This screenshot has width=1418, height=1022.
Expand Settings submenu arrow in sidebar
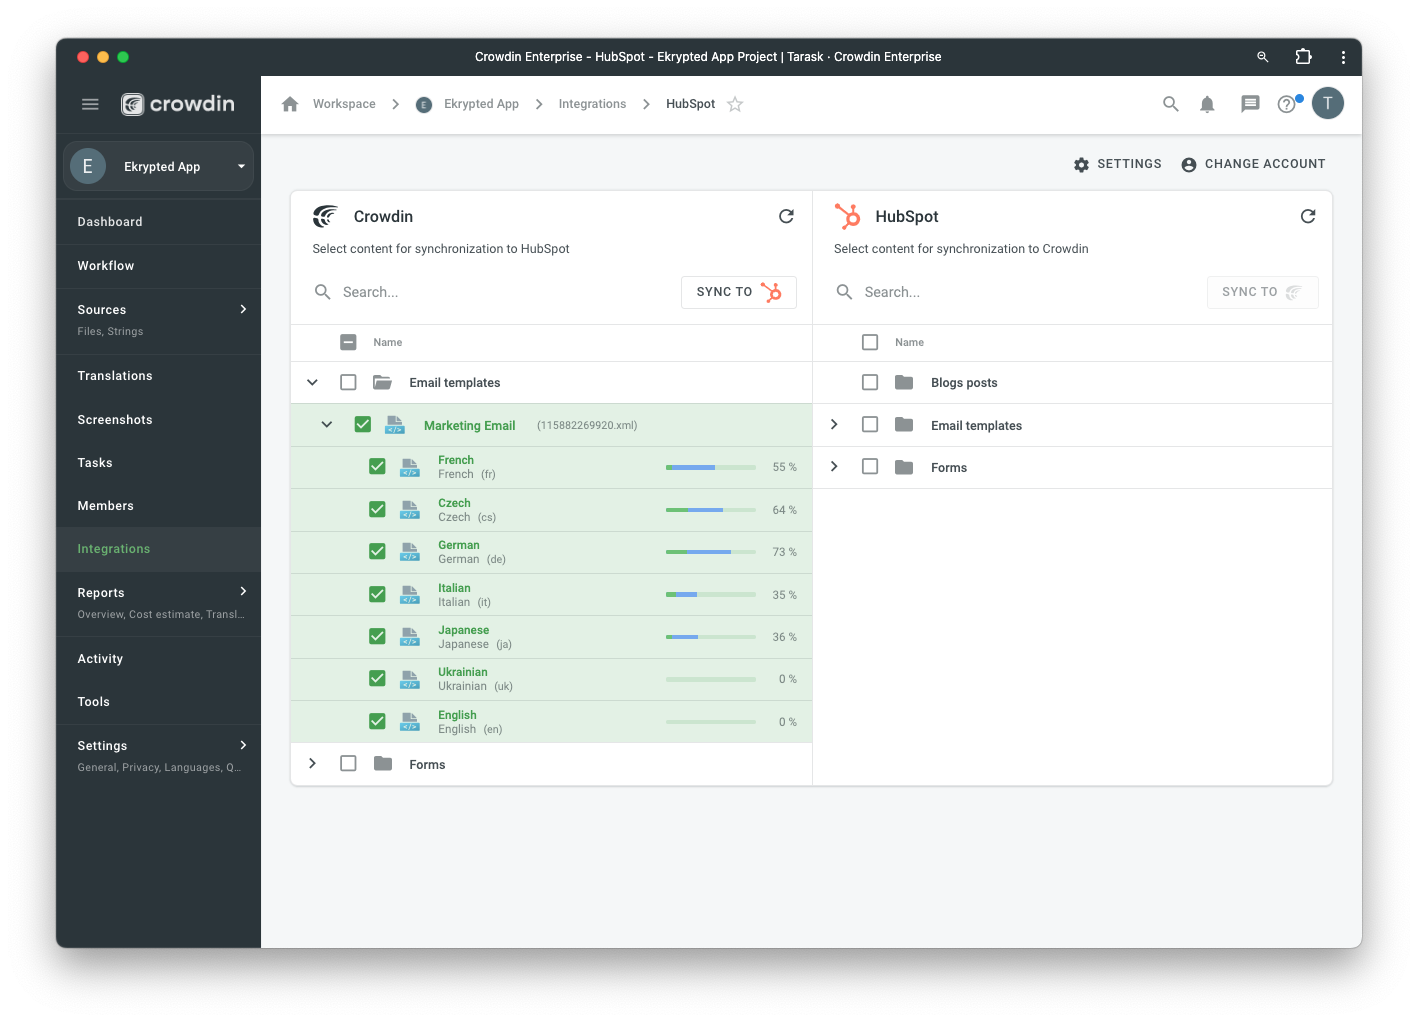[243, 745]
